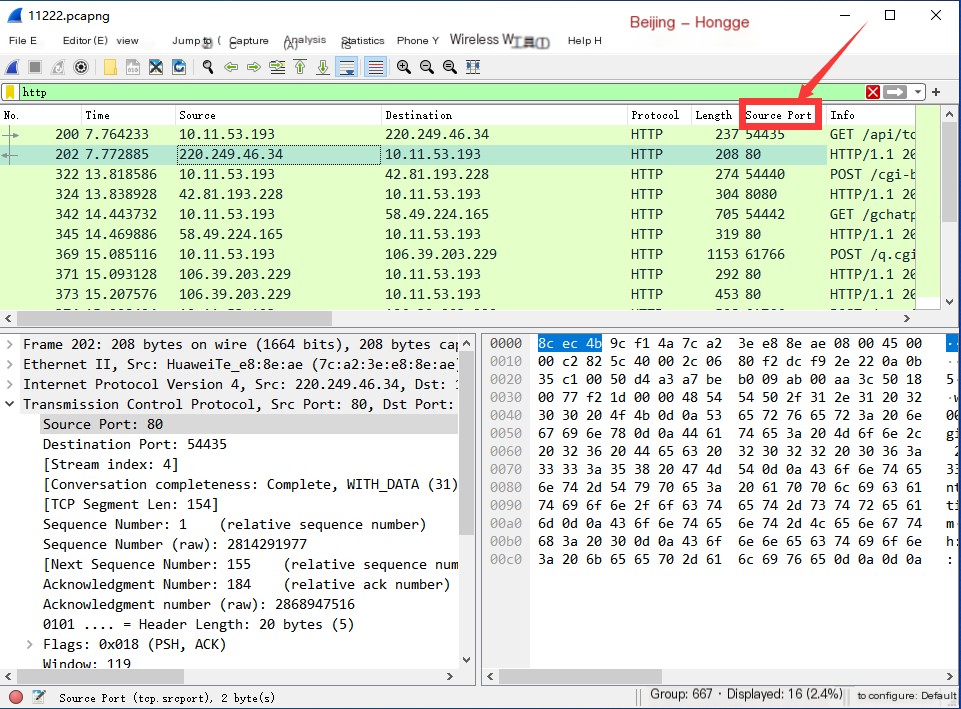The height and width of the screenshot is (709, 961).
Task: Open the File menu
Action: 23,40
